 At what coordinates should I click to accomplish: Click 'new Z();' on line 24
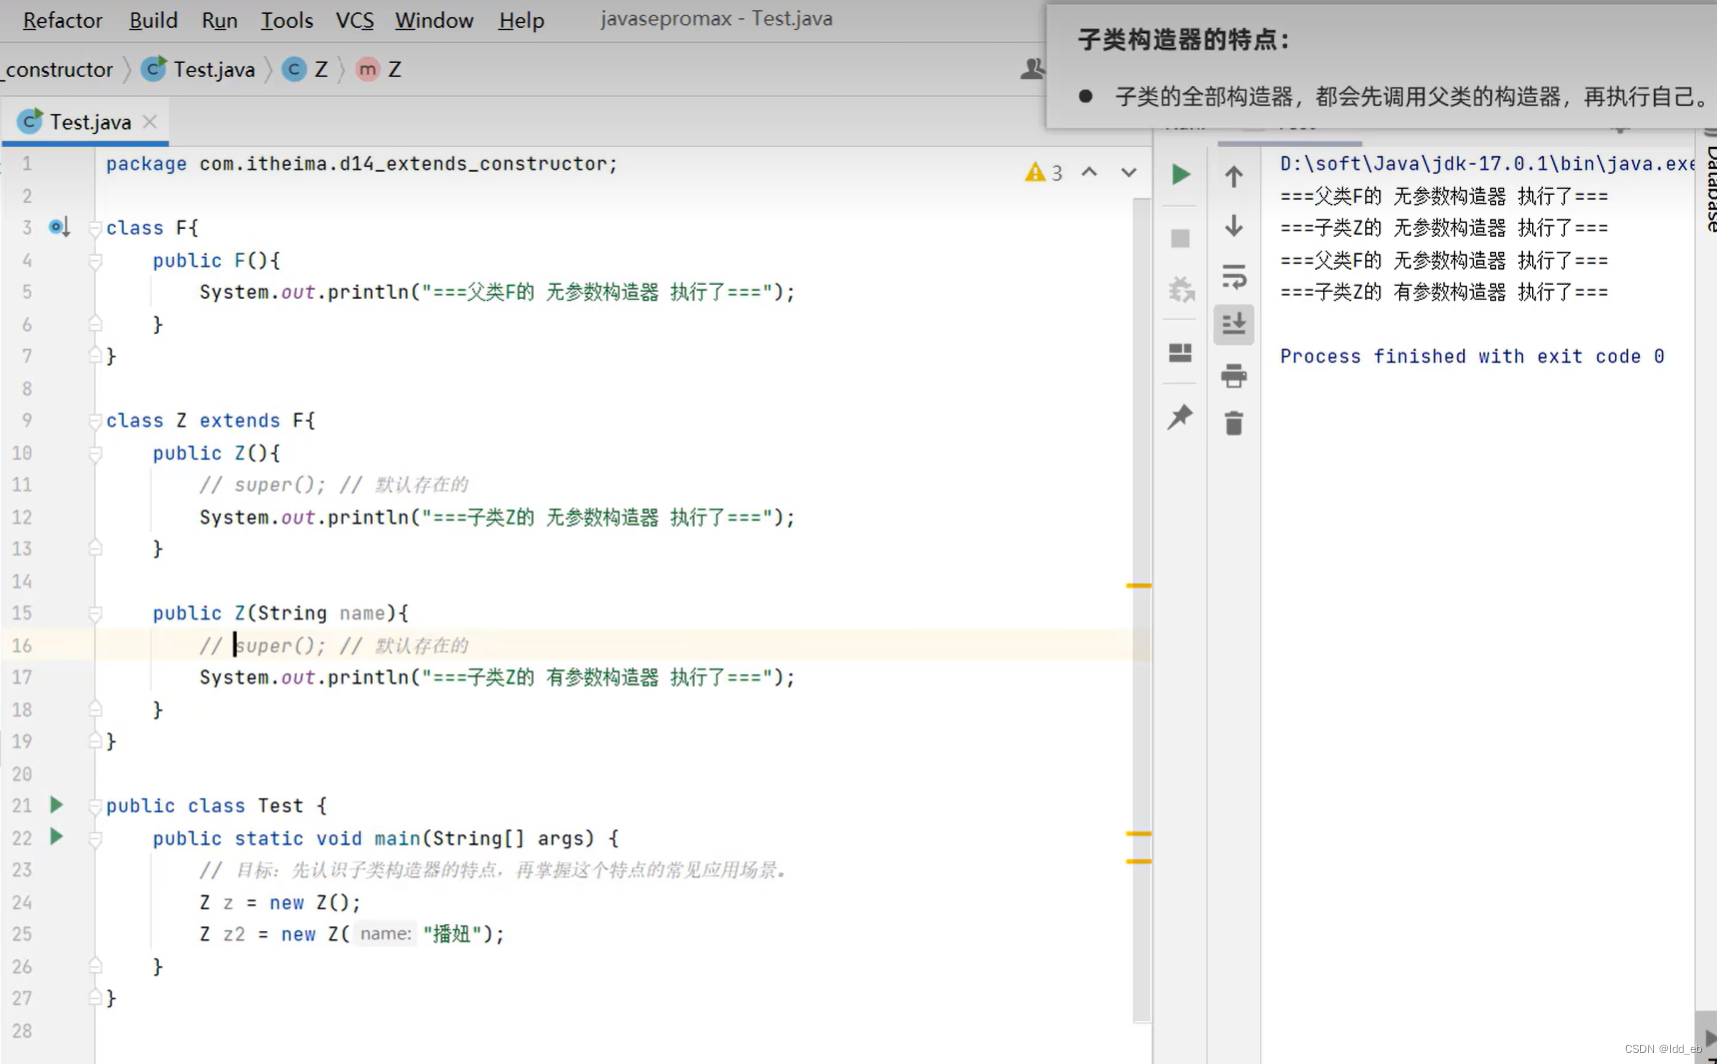click(x=315, y=903)
